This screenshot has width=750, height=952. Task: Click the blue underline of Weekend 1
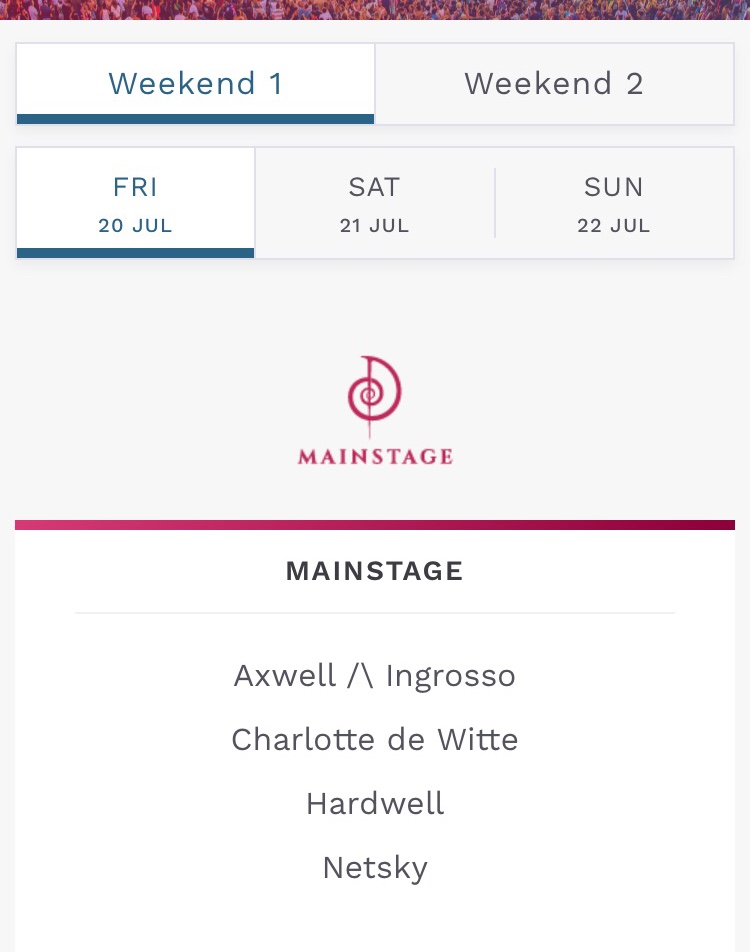pyautogui.click(x=196, y=119)
